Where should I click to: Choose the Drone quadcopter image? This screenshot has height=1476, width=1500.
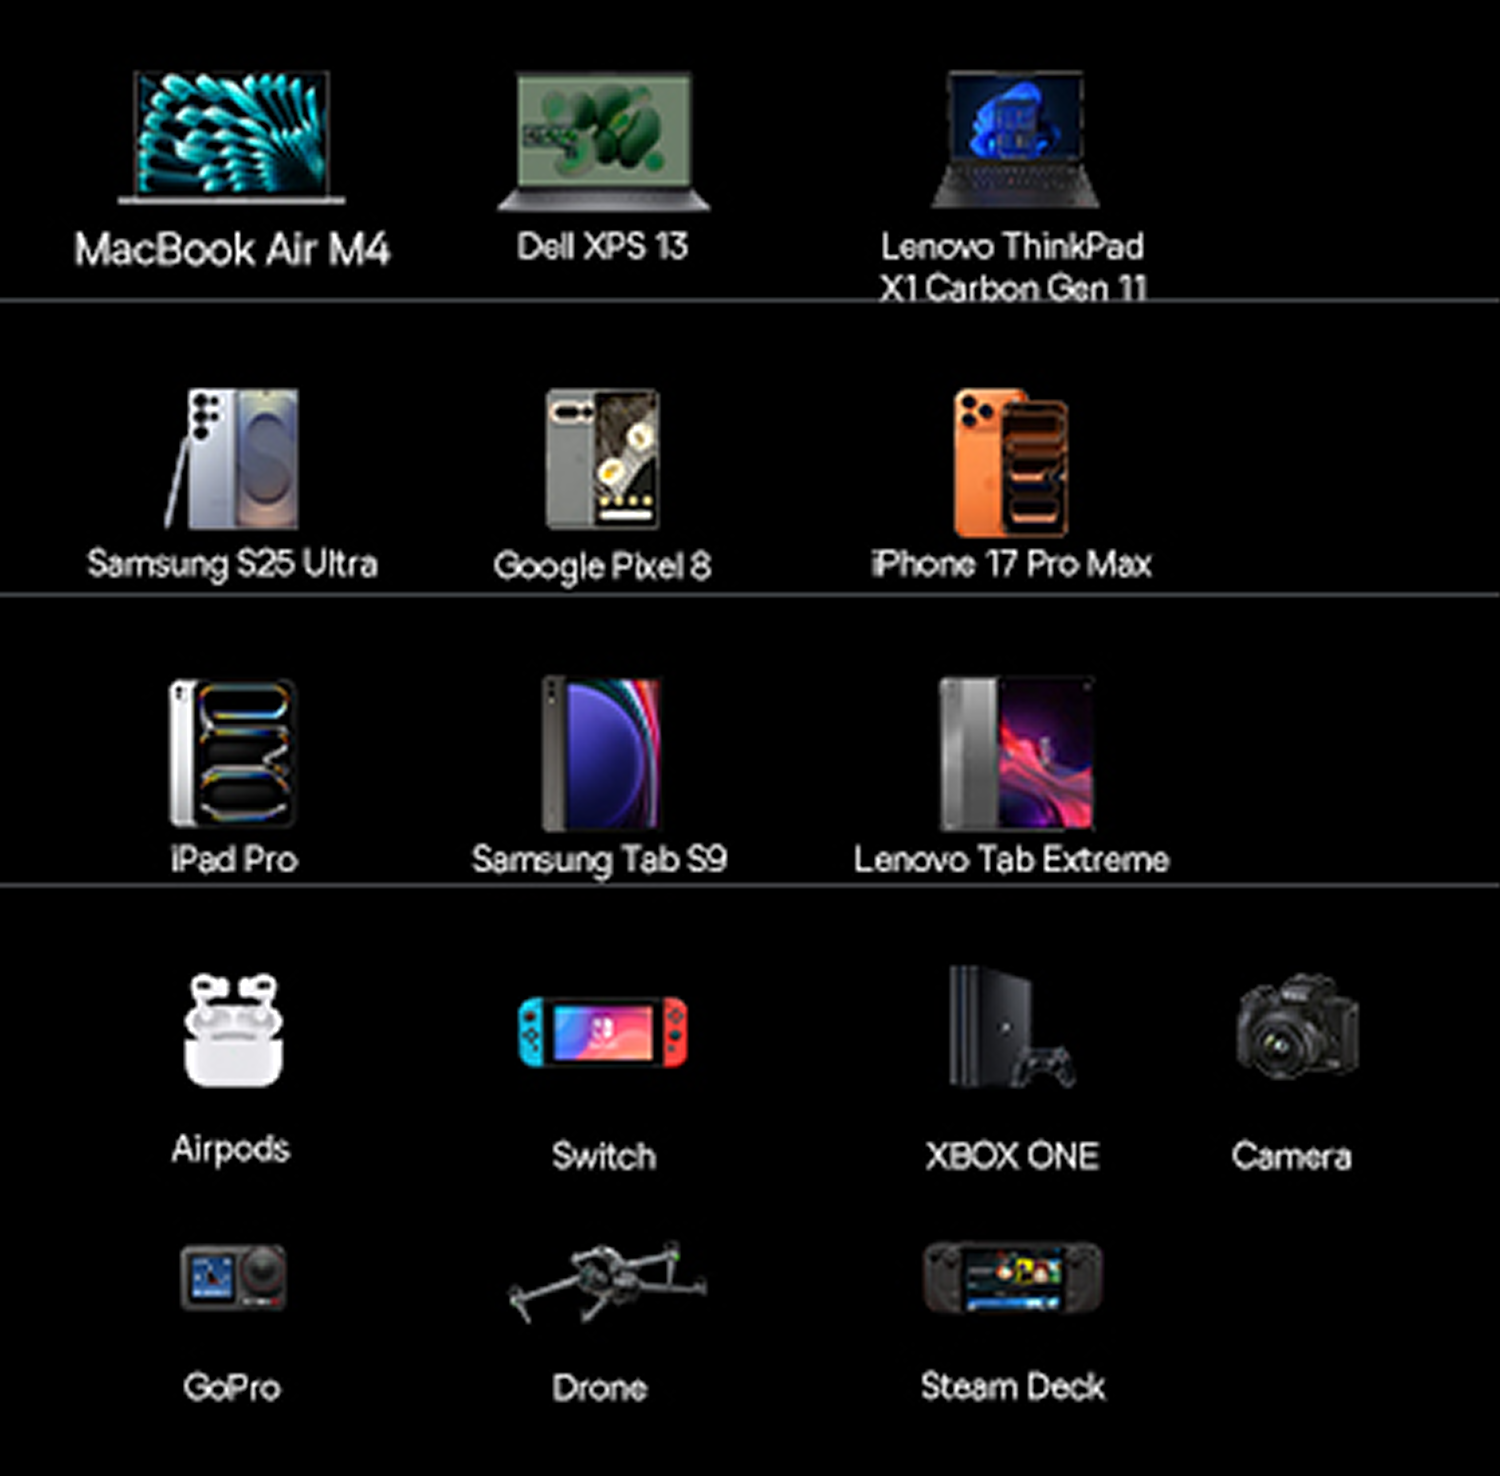[x=607, y=1281]
